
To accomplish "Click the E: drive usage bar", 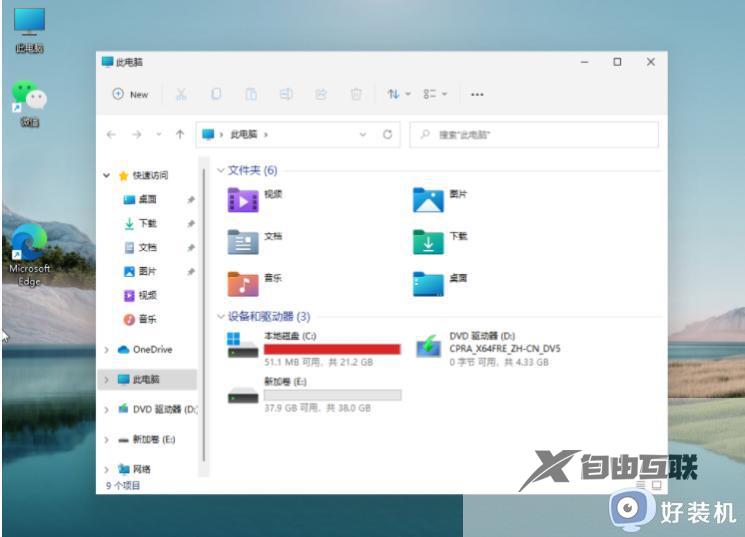I will [332, 395].
